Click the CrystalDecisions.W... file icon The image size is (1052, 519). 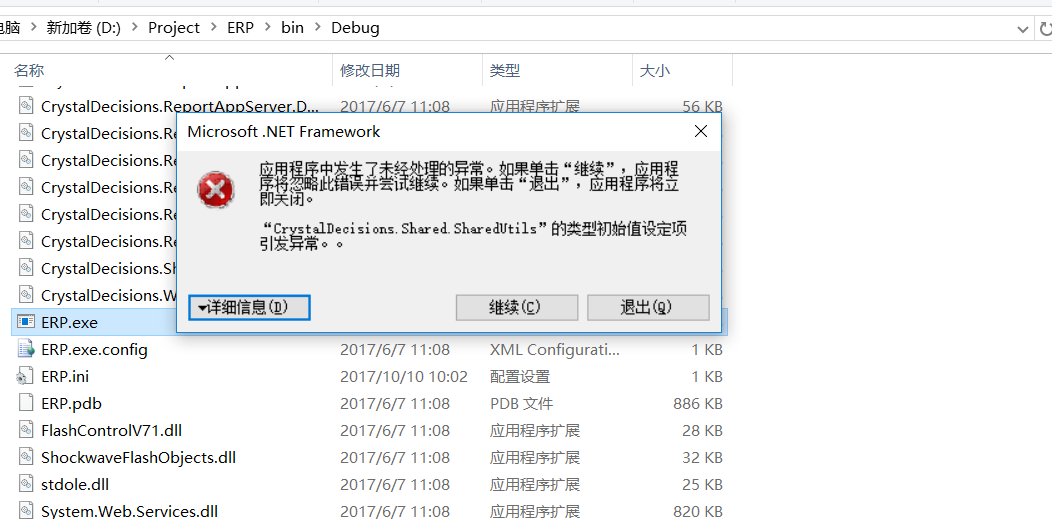[25, 295]
